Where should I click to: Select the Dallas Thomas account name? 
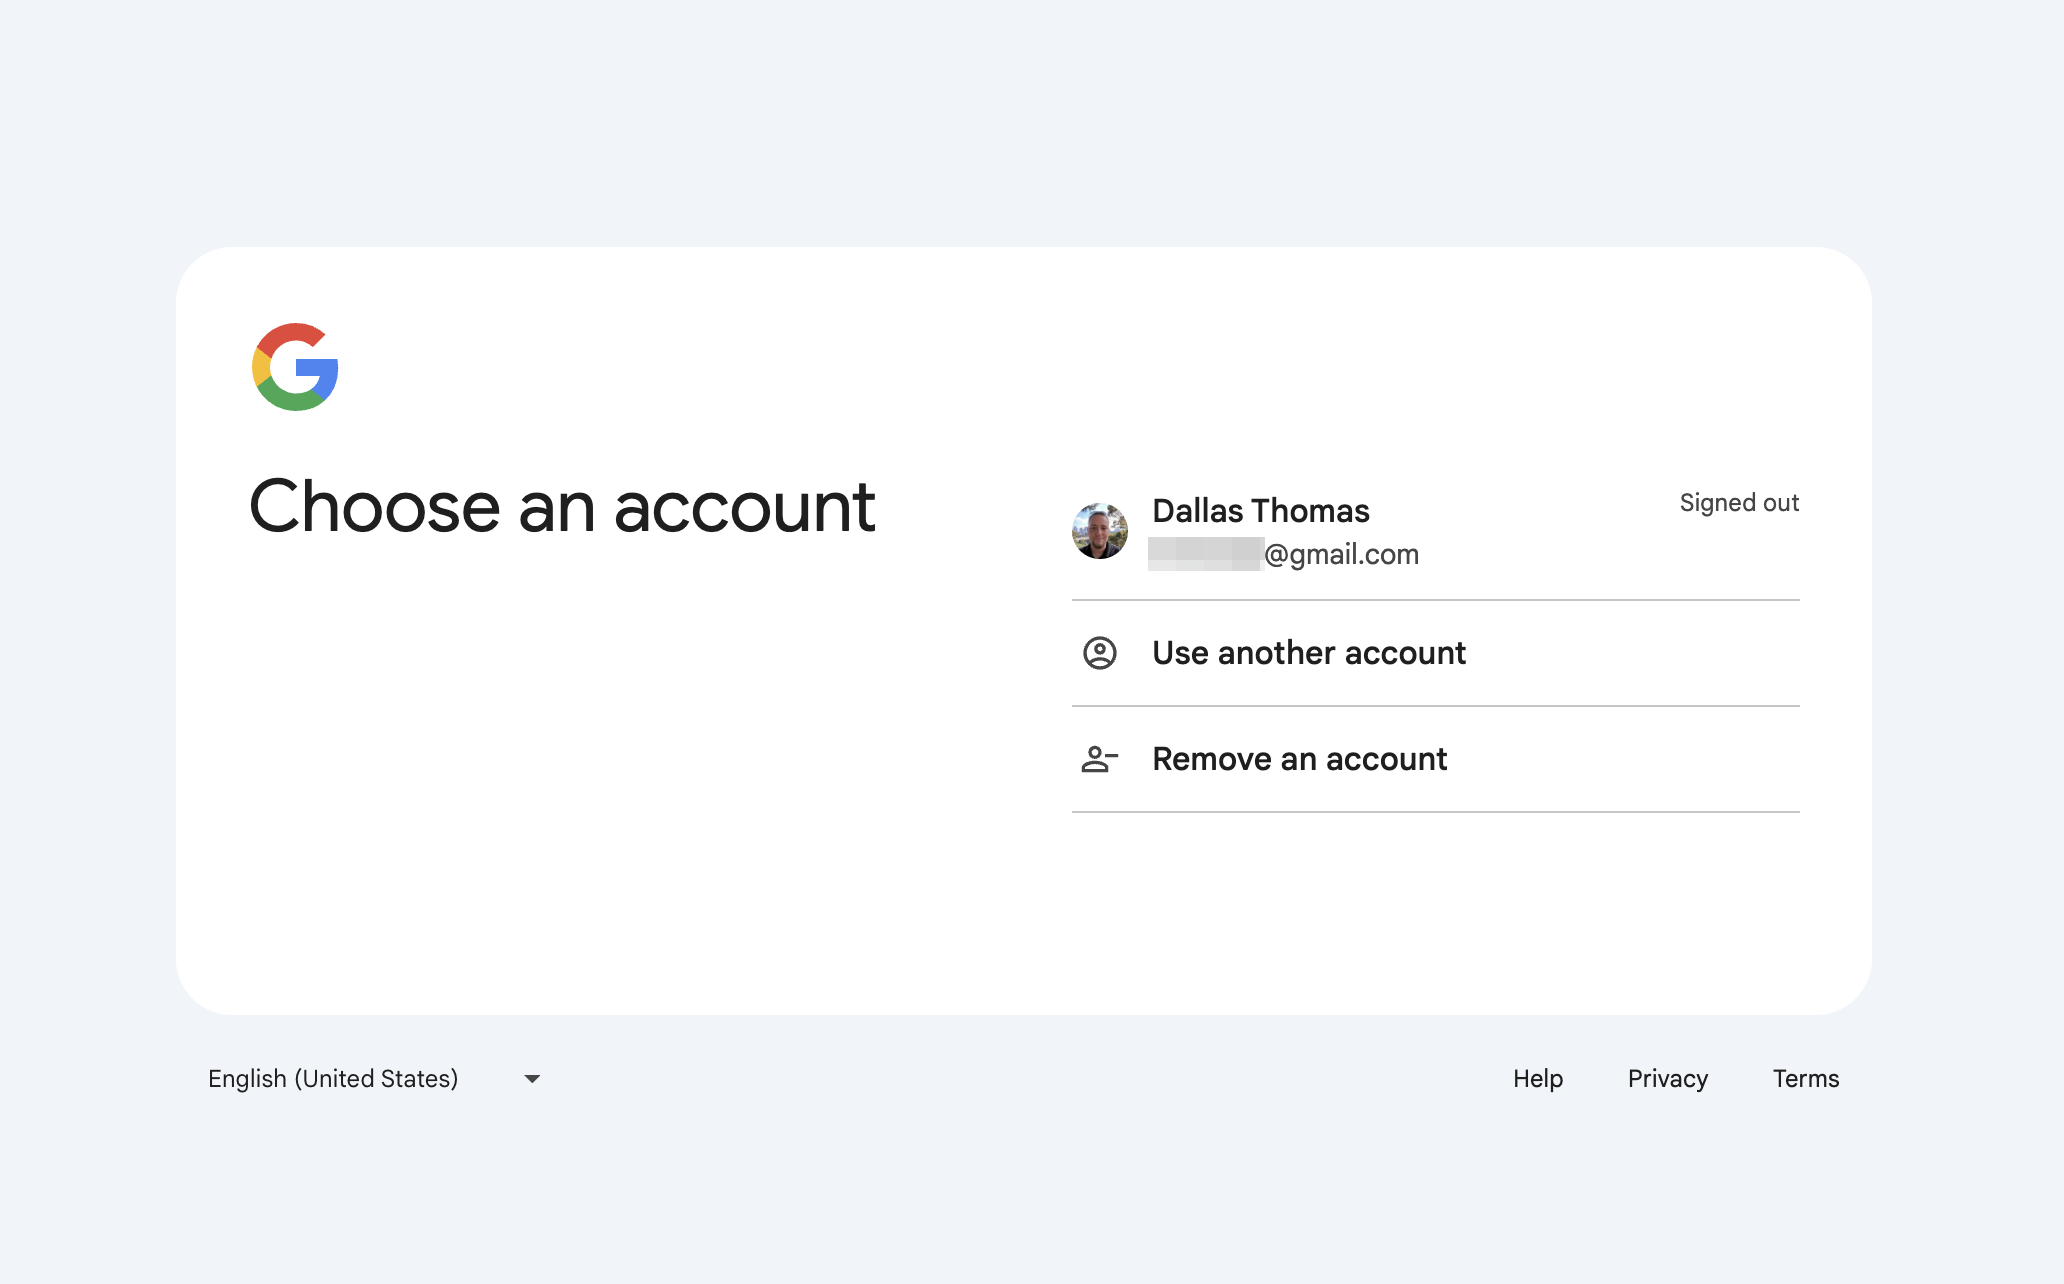[1260, 511]
